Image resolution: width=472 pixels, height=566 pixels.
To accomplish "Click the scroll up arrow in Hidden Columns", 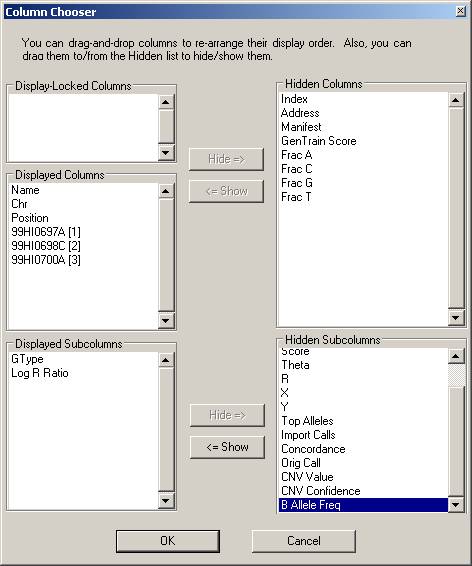I will coord(455,100).
